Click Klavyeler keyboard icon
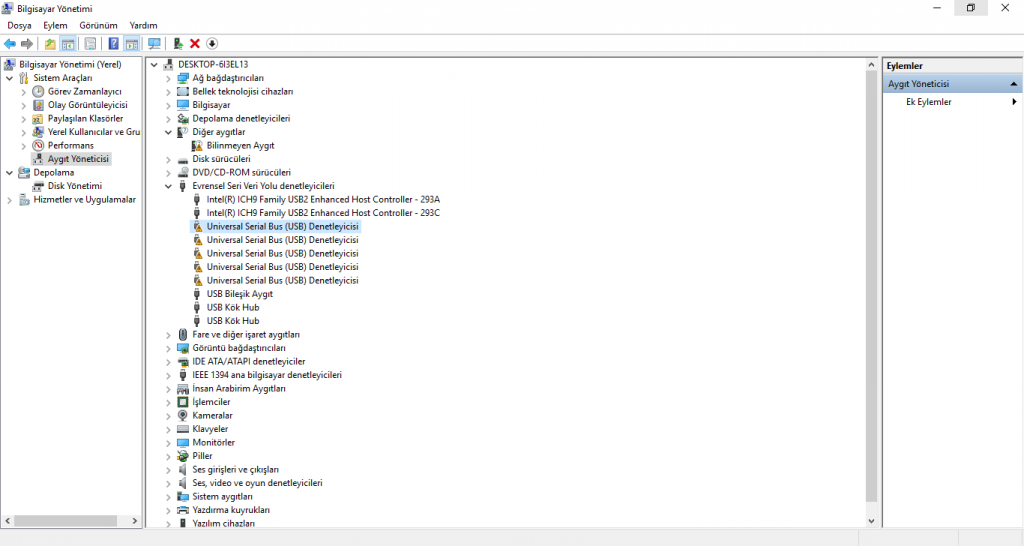The height and width of the screenshot is (546, 1024). (x=183, y=429)
